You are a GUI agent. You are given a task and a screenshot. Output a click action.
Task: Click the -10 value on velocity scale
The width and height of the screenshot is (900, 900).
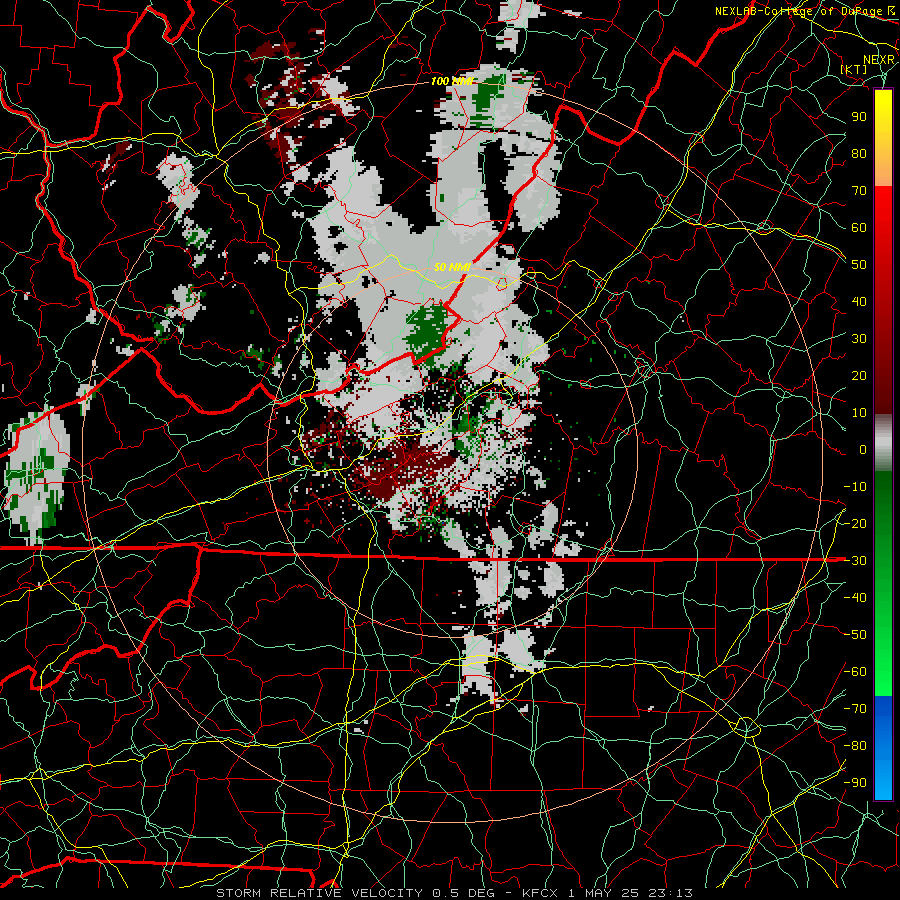855,487
